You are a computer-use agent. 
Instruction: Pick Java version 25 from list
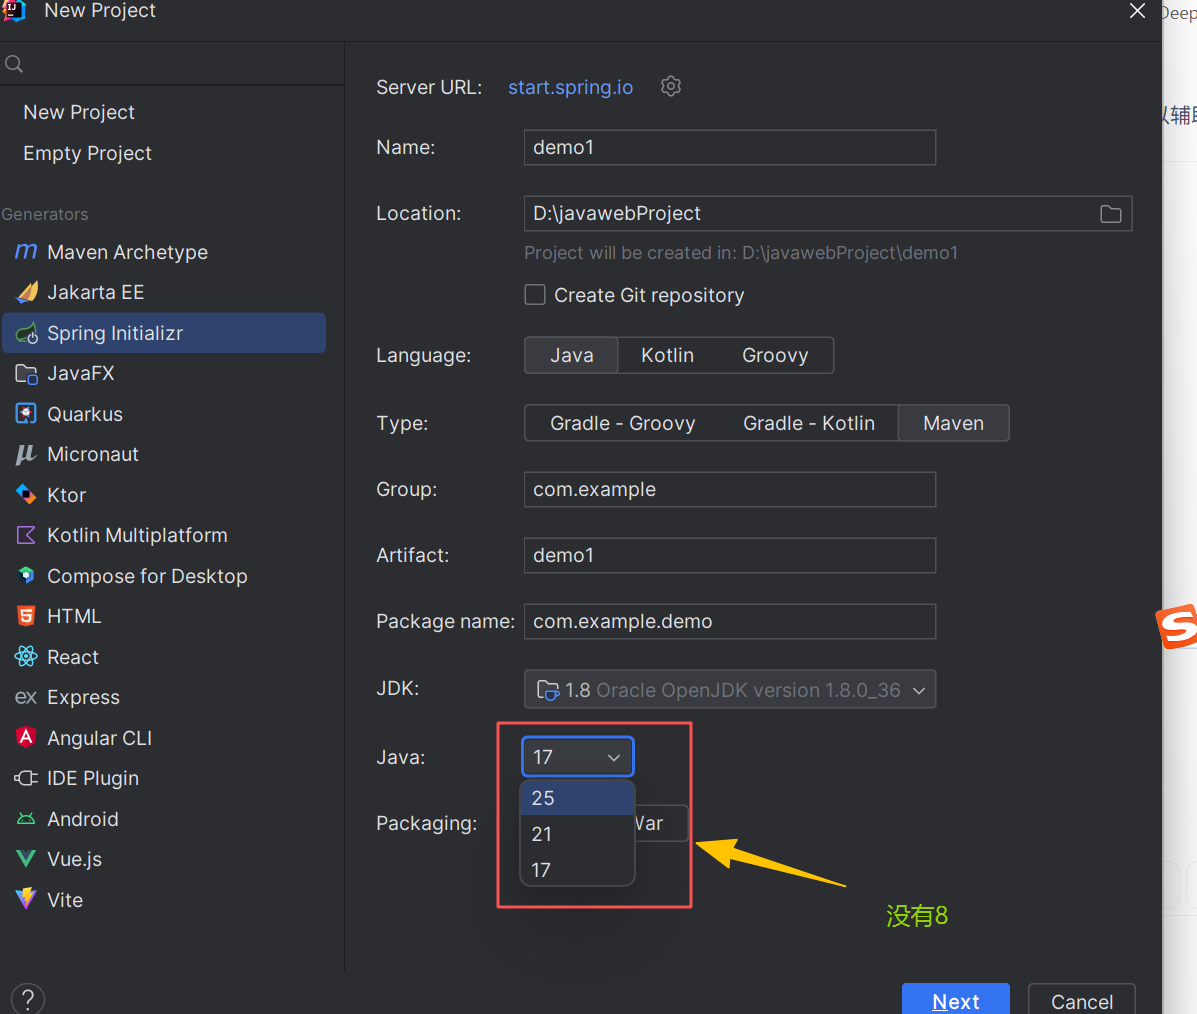click(x=577, y=798)
